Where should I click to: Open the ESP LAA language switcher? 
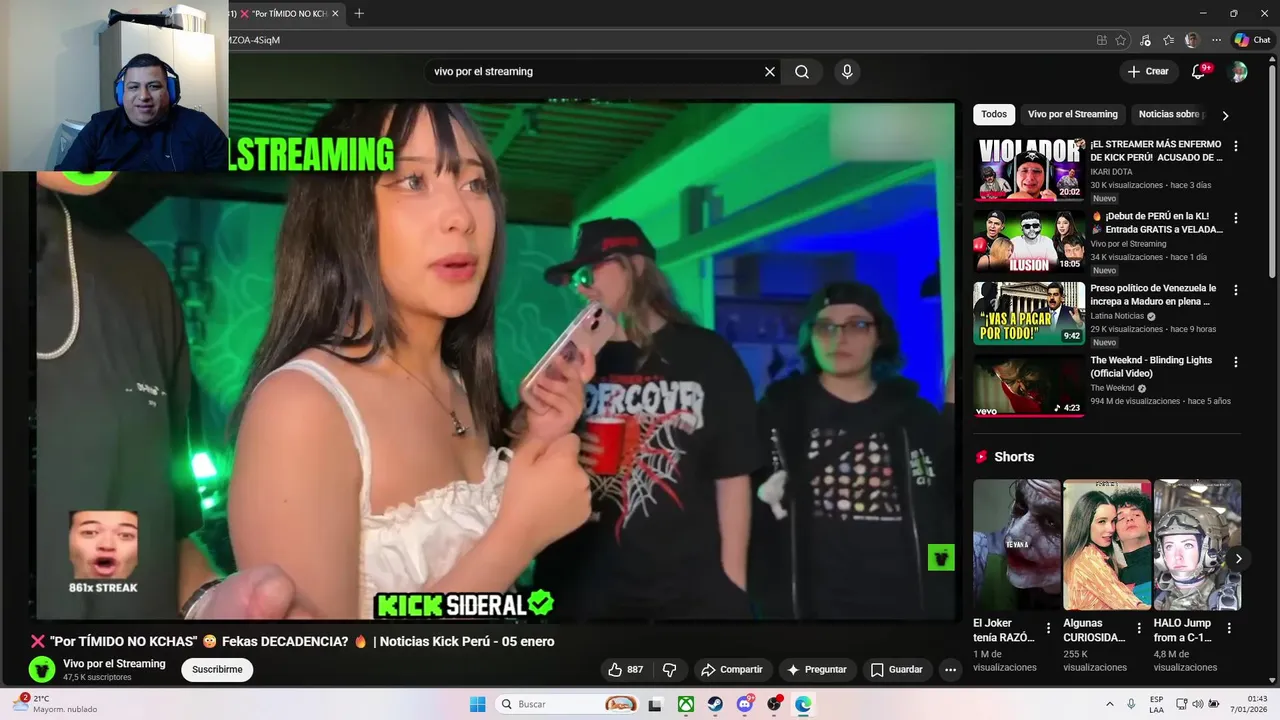coord(1156,704)
